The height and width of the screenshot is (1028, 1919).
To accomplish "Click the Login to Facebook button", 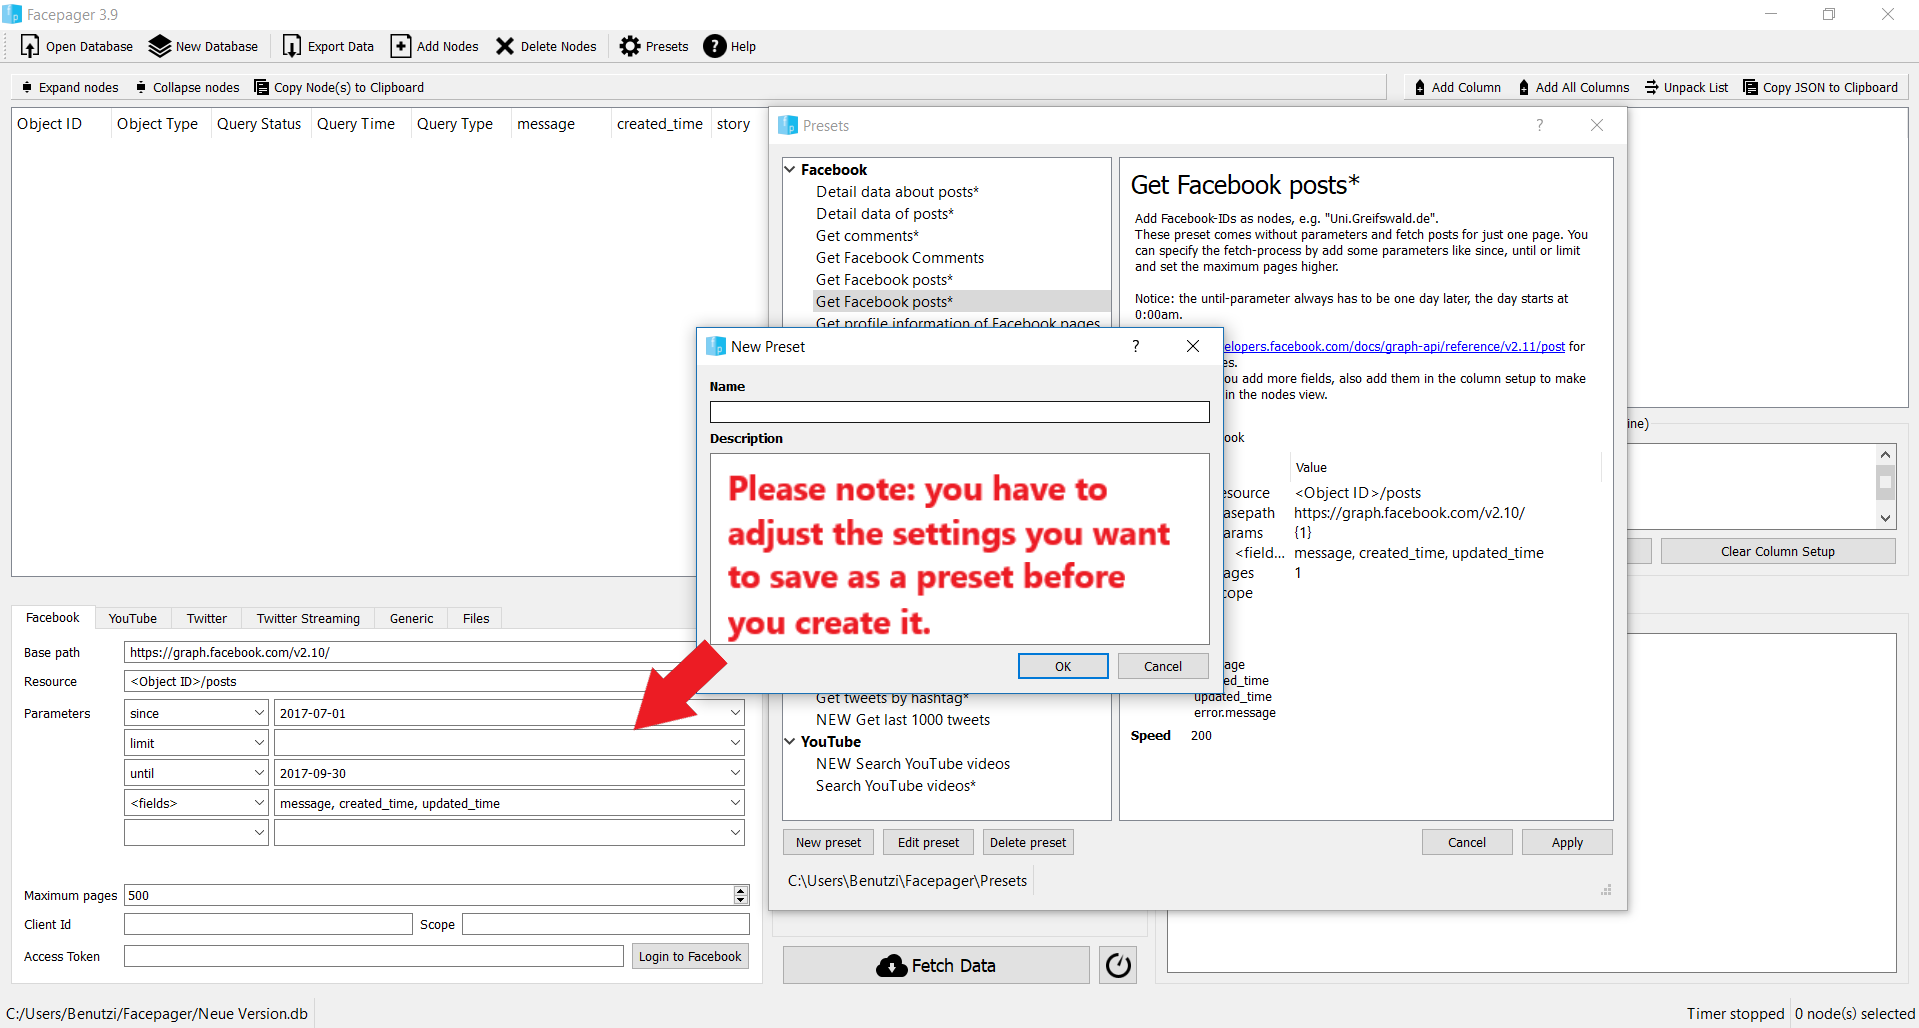I will tap(690, 956).
